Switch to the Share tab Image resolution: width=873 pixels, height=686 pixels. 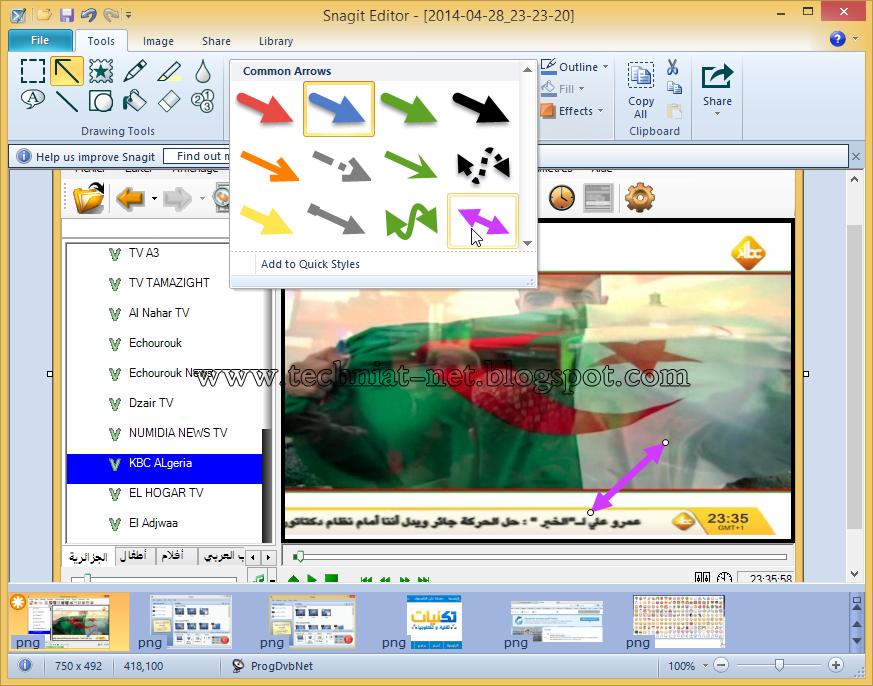(216, 41)
